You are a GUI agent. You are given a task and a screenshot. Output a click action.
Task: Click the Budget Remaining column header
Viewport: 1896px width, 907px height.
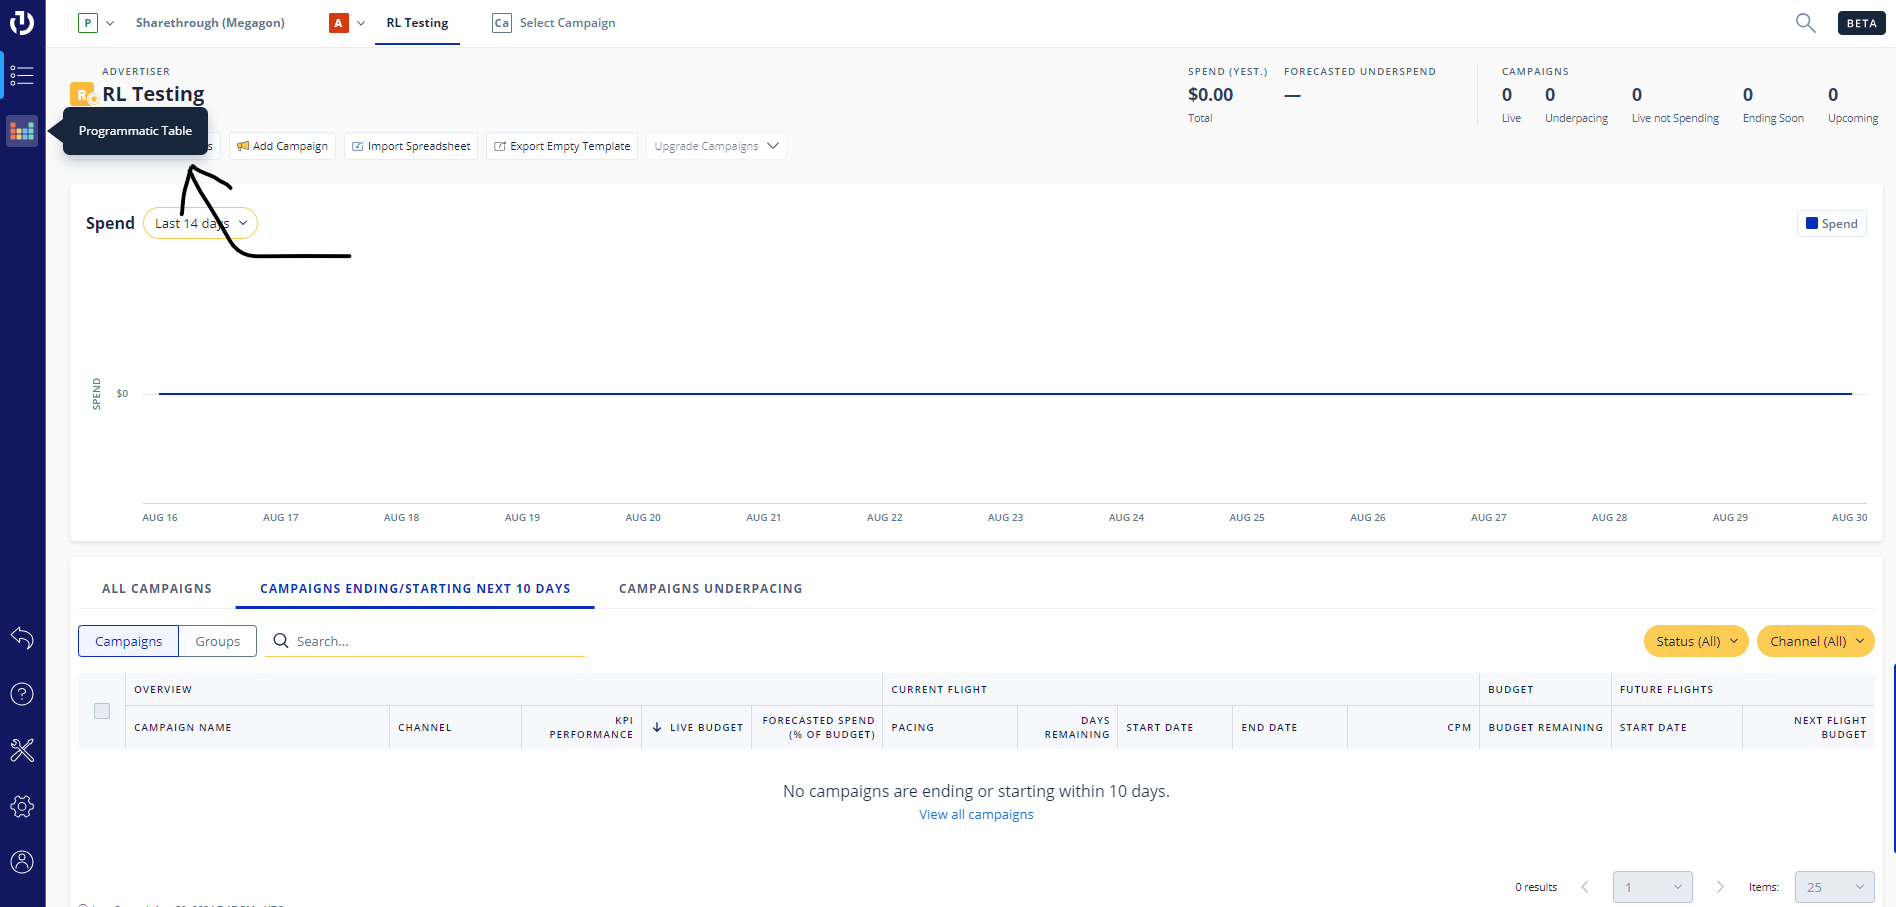coord(1545,727)
